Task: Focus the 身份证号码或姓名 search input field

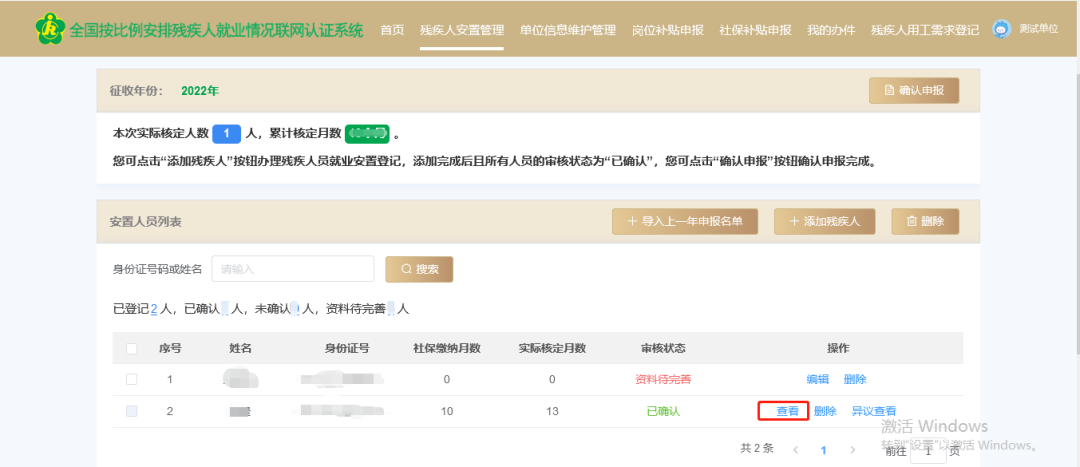Action: click(x=292, y=269)
